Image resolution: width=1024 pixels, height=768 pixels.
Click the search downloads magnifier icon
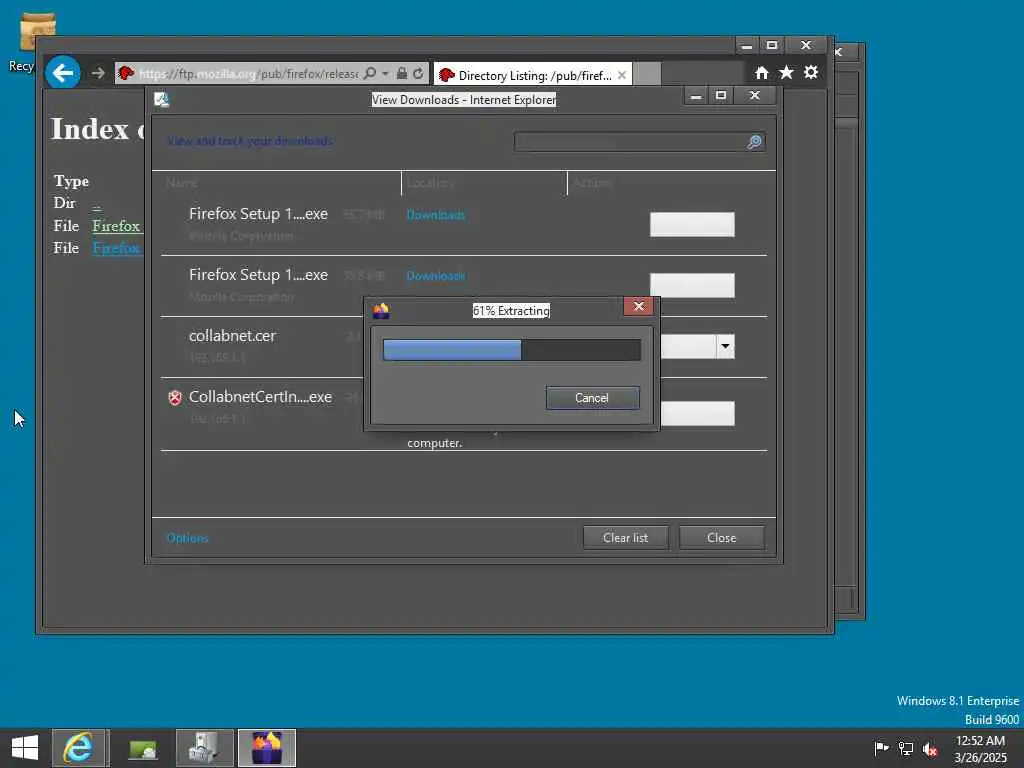tap(754, 142)
